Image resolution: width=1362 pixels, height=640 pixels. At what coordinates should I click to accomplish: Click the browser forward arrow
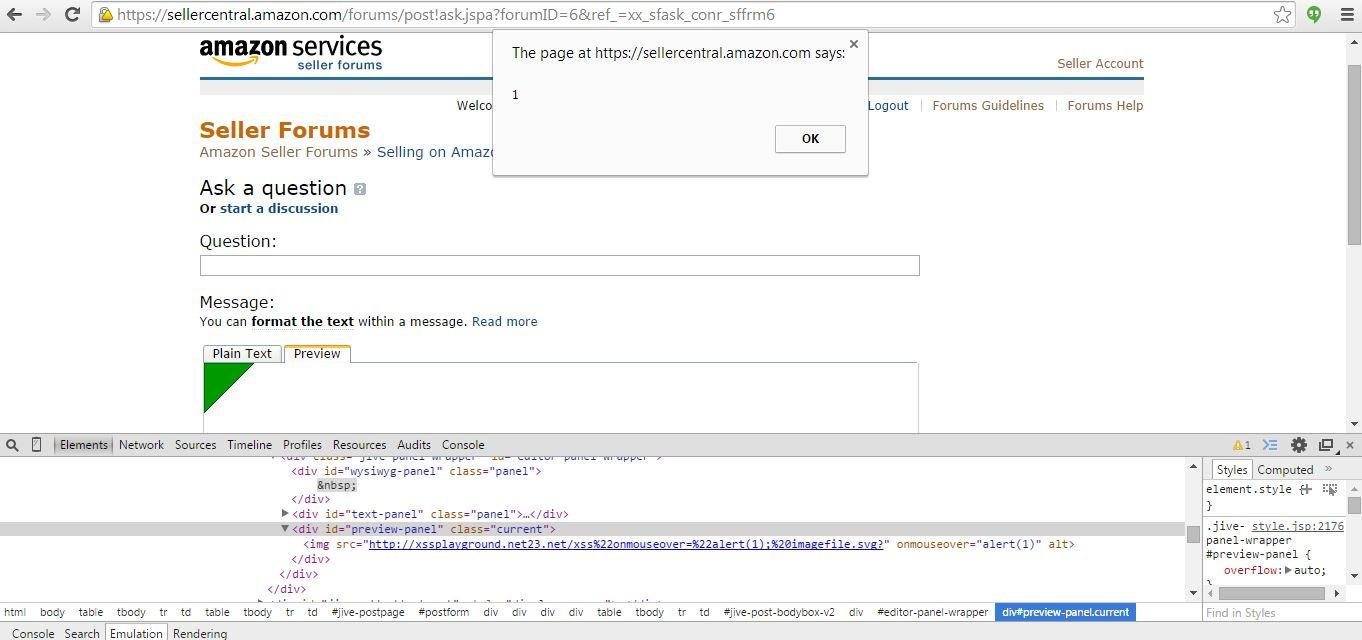click(x=43, y=14)
